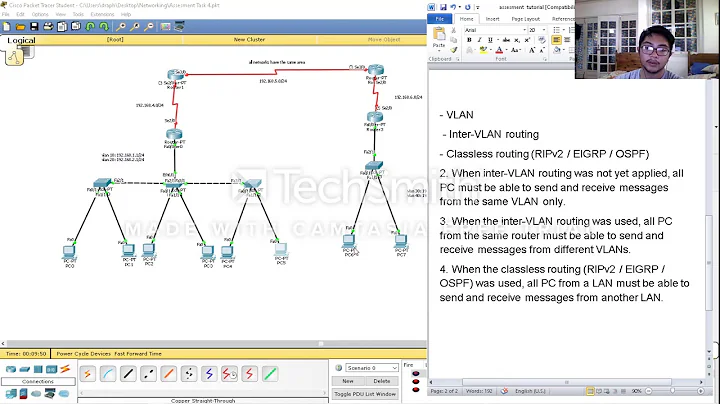Click PC0 in the network diagram
The height and width of the screenshot is (404, 720).
[x=69, y=252]
